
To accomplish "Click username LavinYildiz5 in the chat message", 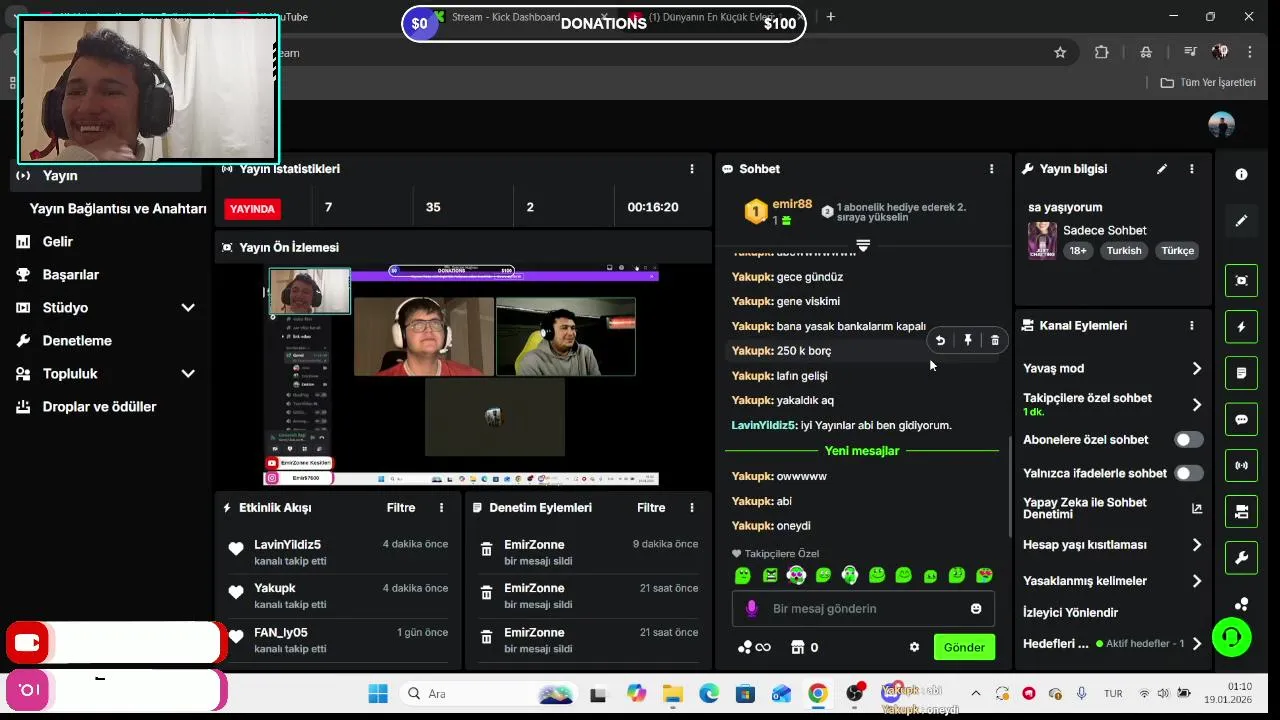I will (764, 425).
